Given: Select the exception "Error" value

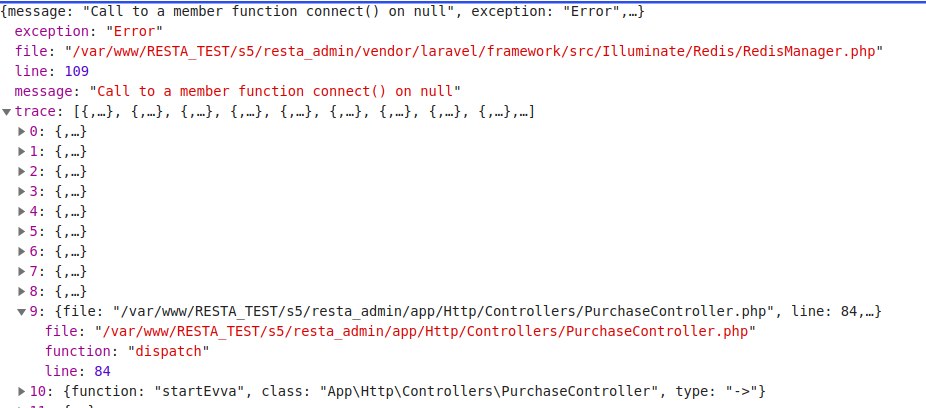Looking at the screenshot, I should [123, 31].
